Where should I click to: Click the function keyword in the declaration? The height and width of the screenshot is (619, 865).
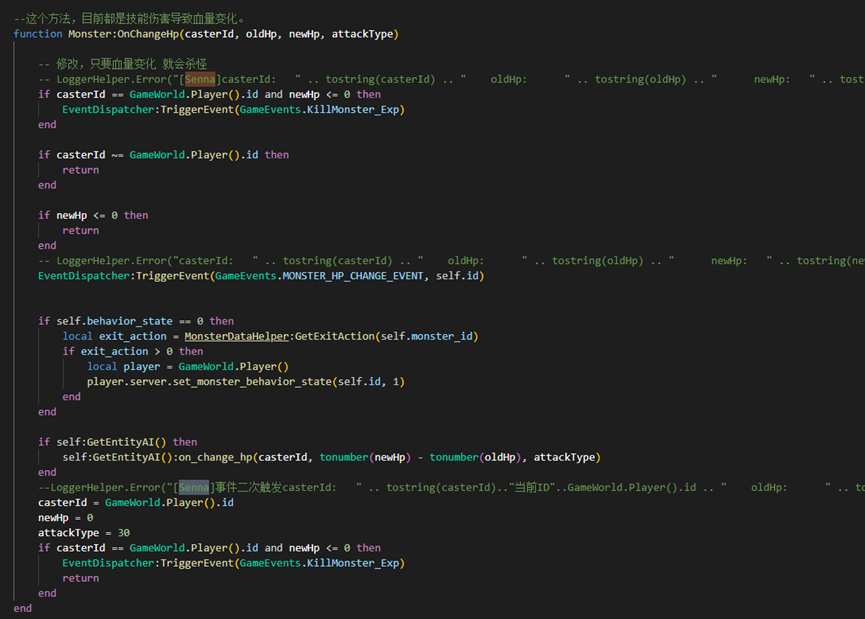[x=38, y=34]
